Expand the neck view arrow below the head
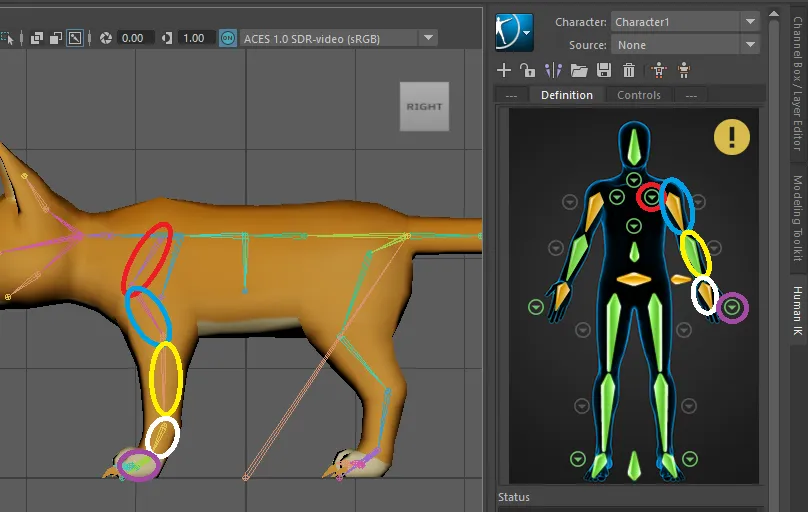808x512 pixels. click(x=634, y=180)
